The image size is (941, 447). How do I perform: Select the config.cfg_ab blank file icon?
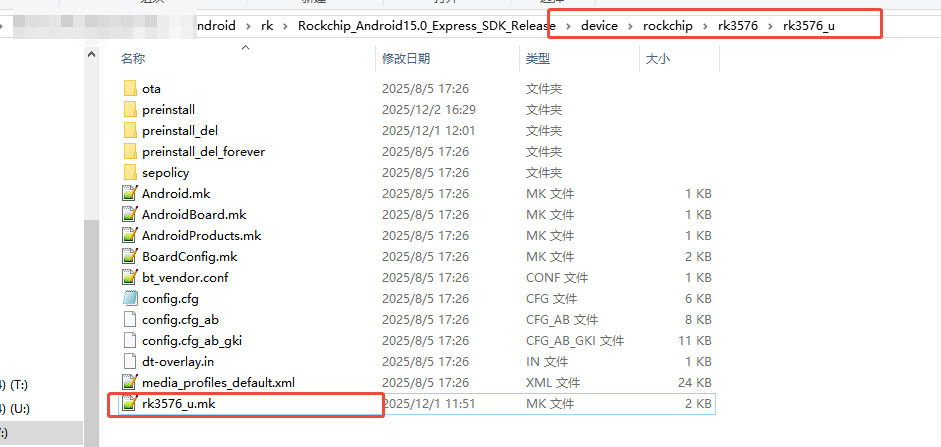point(130,320)
